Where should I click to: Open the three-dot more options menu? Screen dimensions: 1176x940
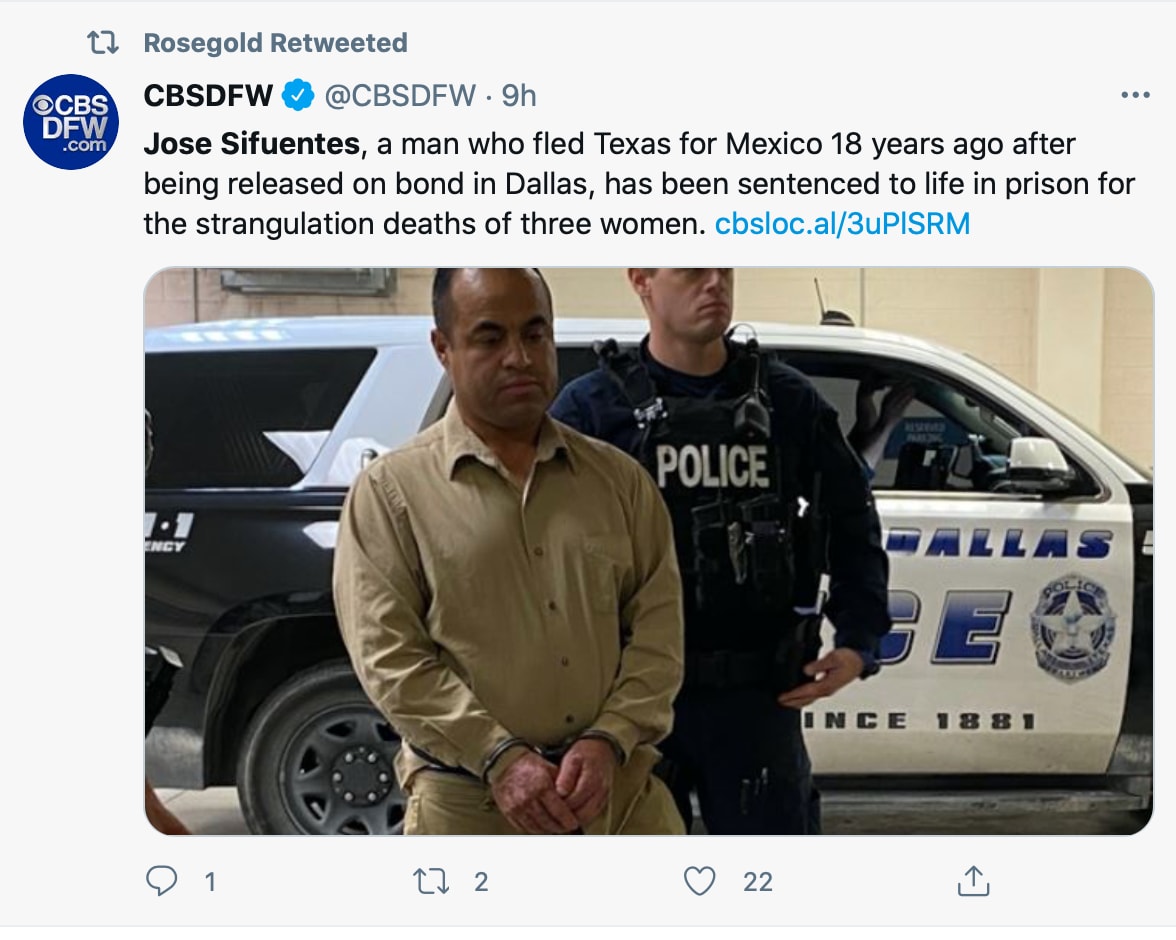(1135, 96)
